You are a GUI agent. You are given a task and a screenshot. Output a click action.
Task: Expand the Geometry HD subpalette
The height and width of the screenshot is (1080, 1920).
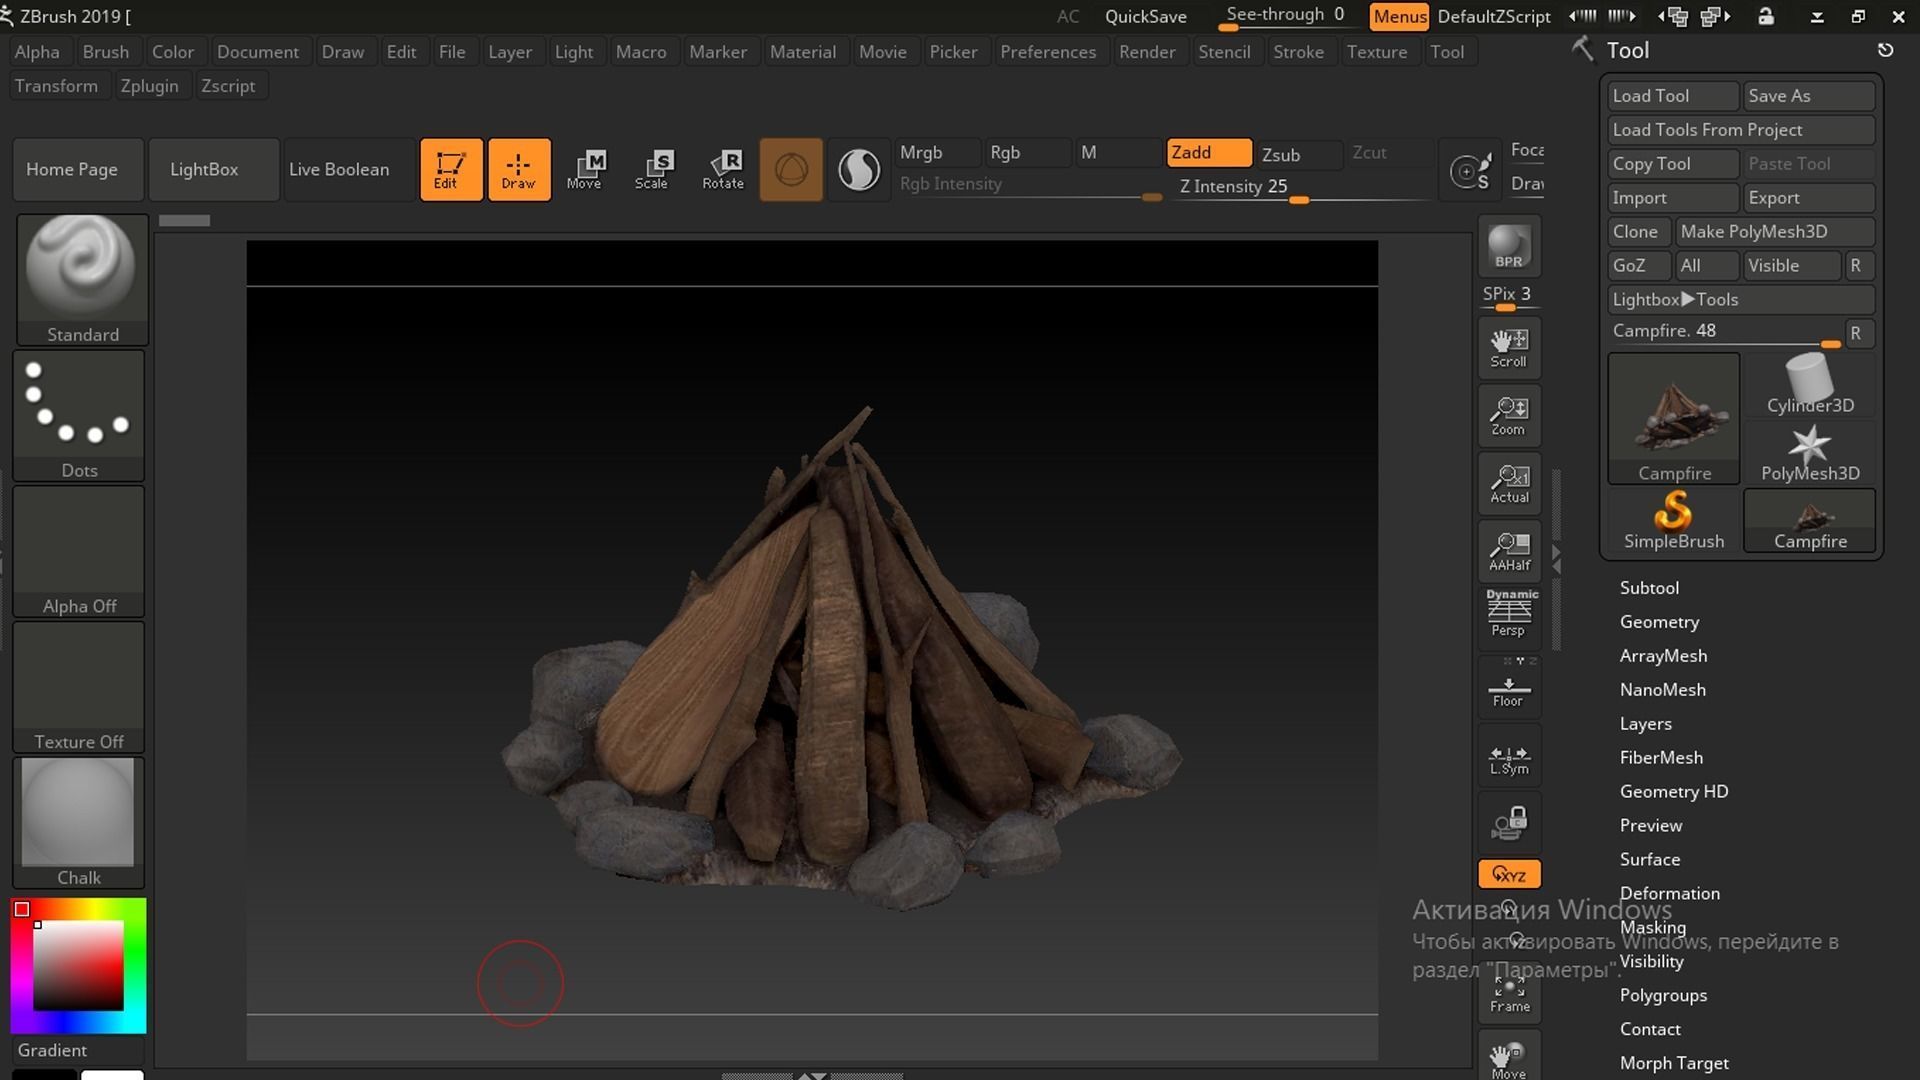pos(1674,792)
